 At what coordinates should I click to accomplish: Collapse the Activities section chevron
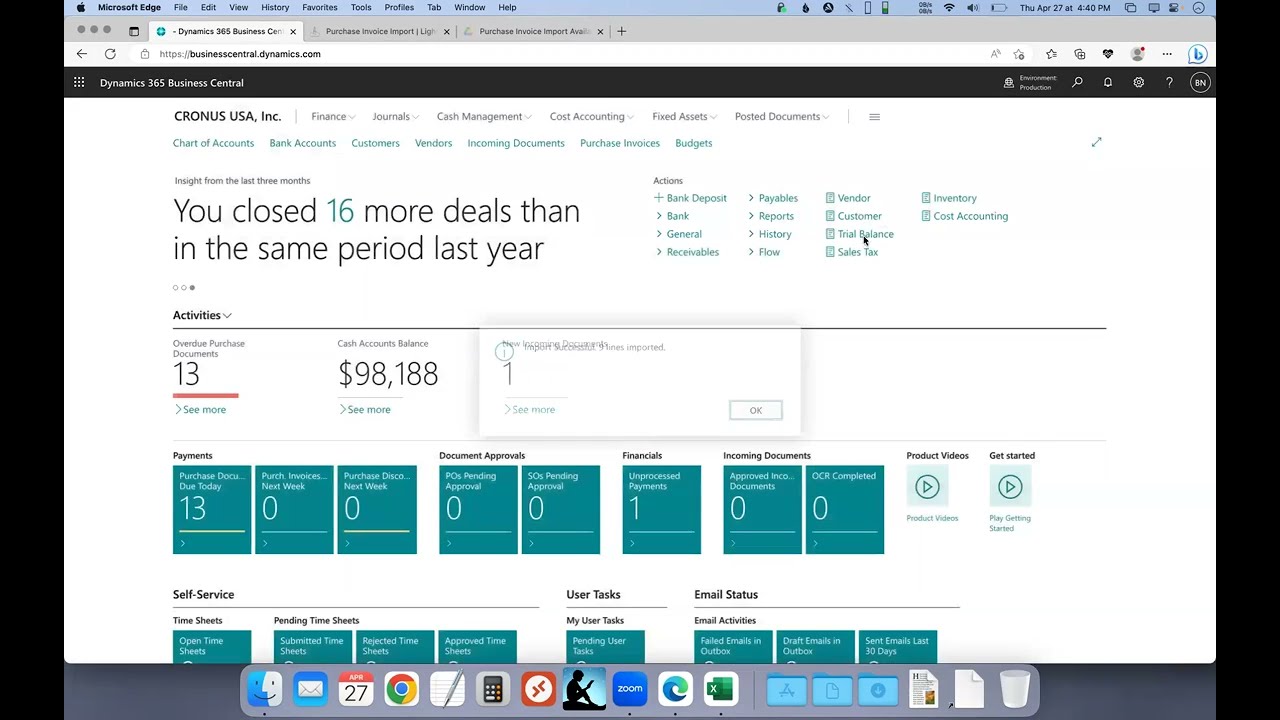click(x=228, y=316)
